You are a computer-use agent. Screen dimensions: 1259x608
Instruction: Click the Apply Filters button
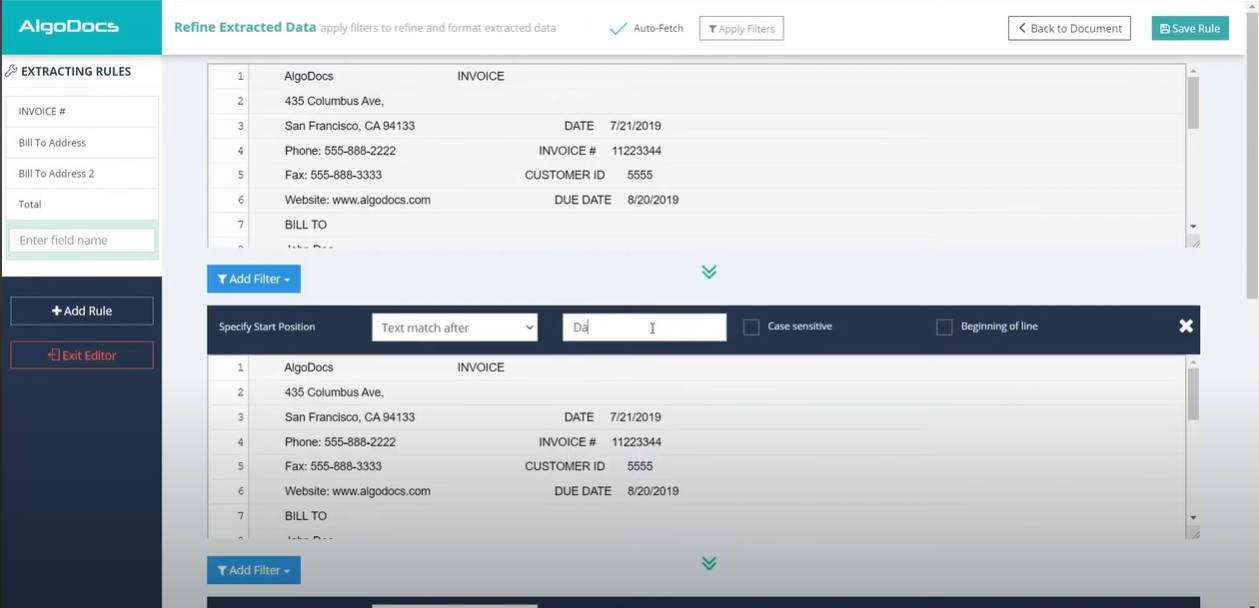coord(741,28)
